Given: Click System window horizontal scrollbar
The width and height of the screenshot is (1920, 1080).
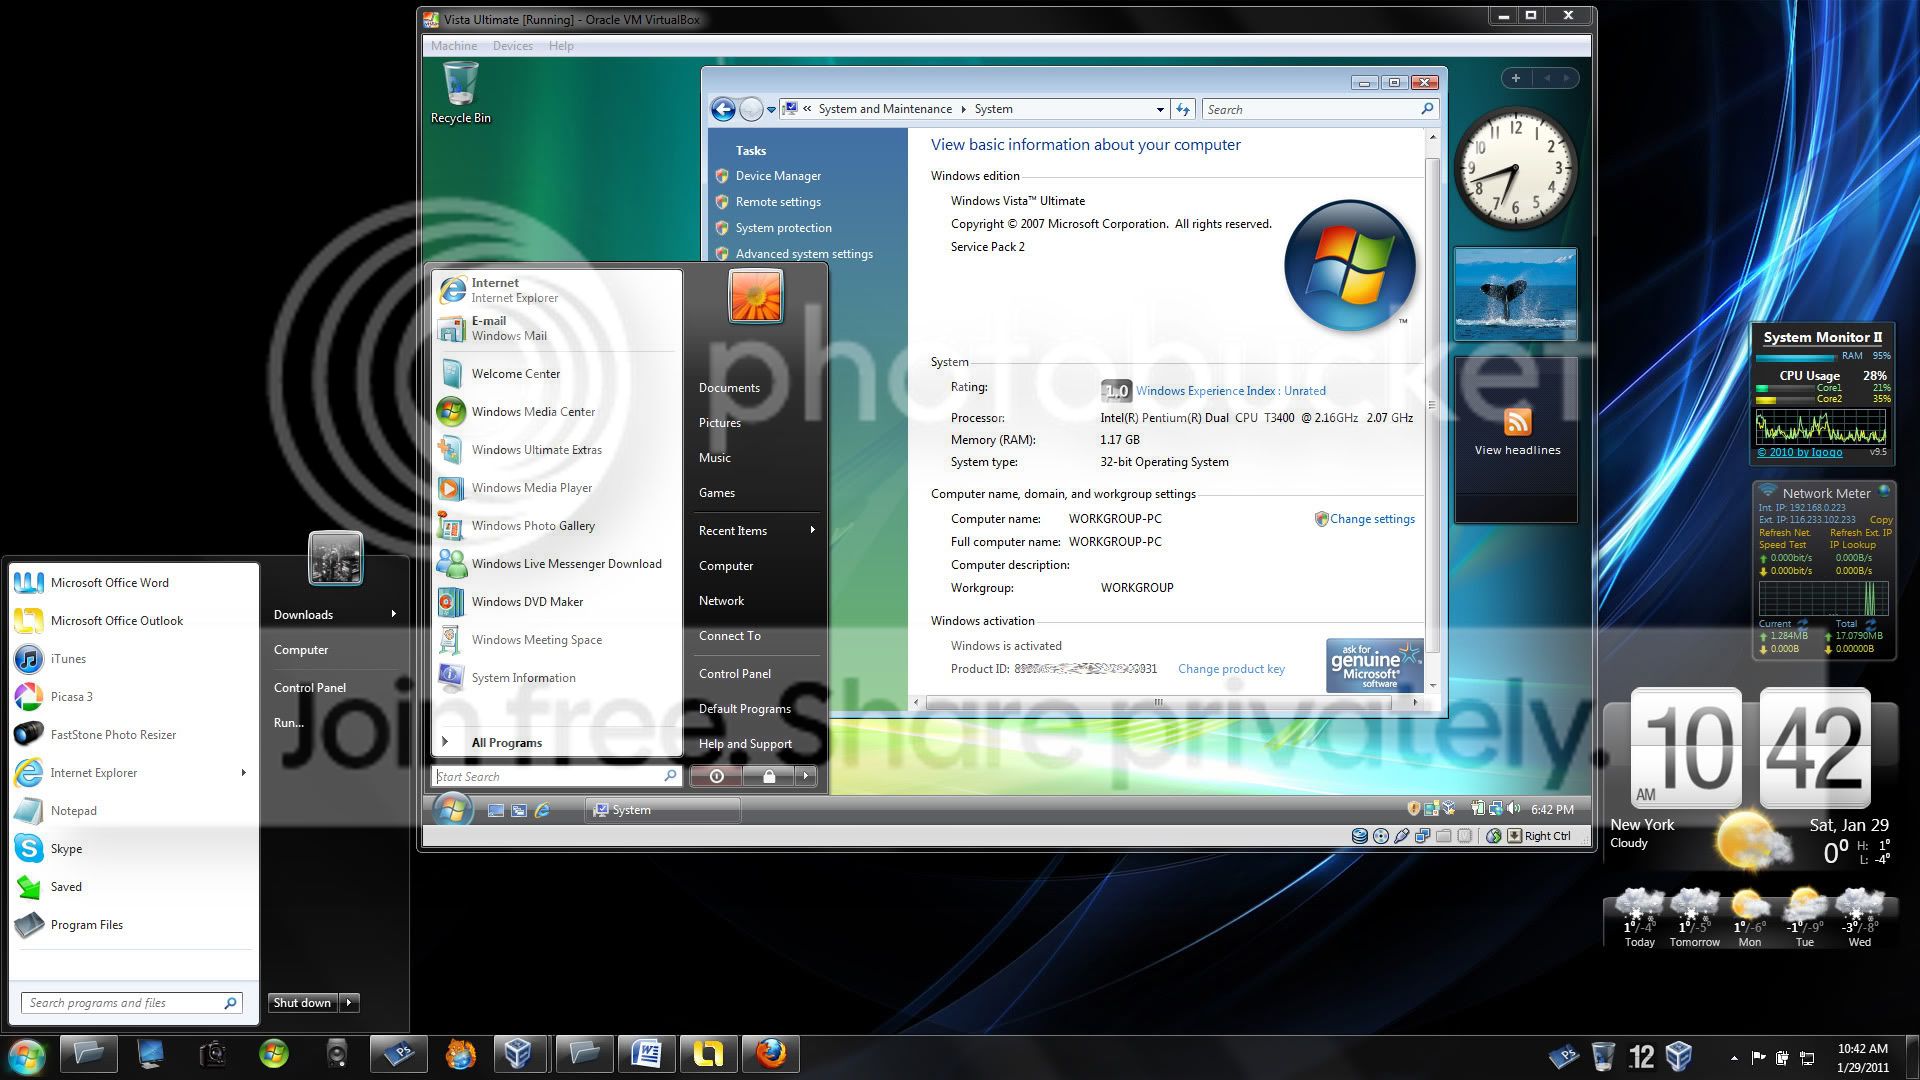Looking at the screenshot, I should [1158, 702].
